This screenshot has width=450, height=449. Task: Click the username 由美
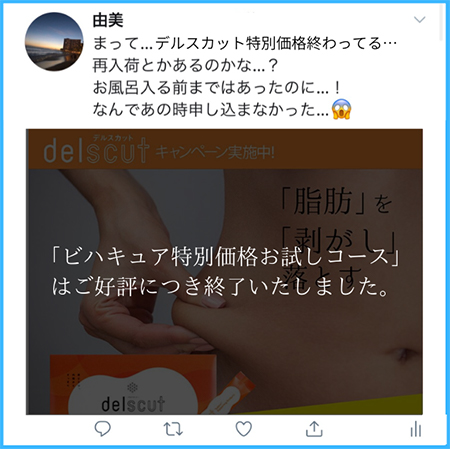point(108,21)
